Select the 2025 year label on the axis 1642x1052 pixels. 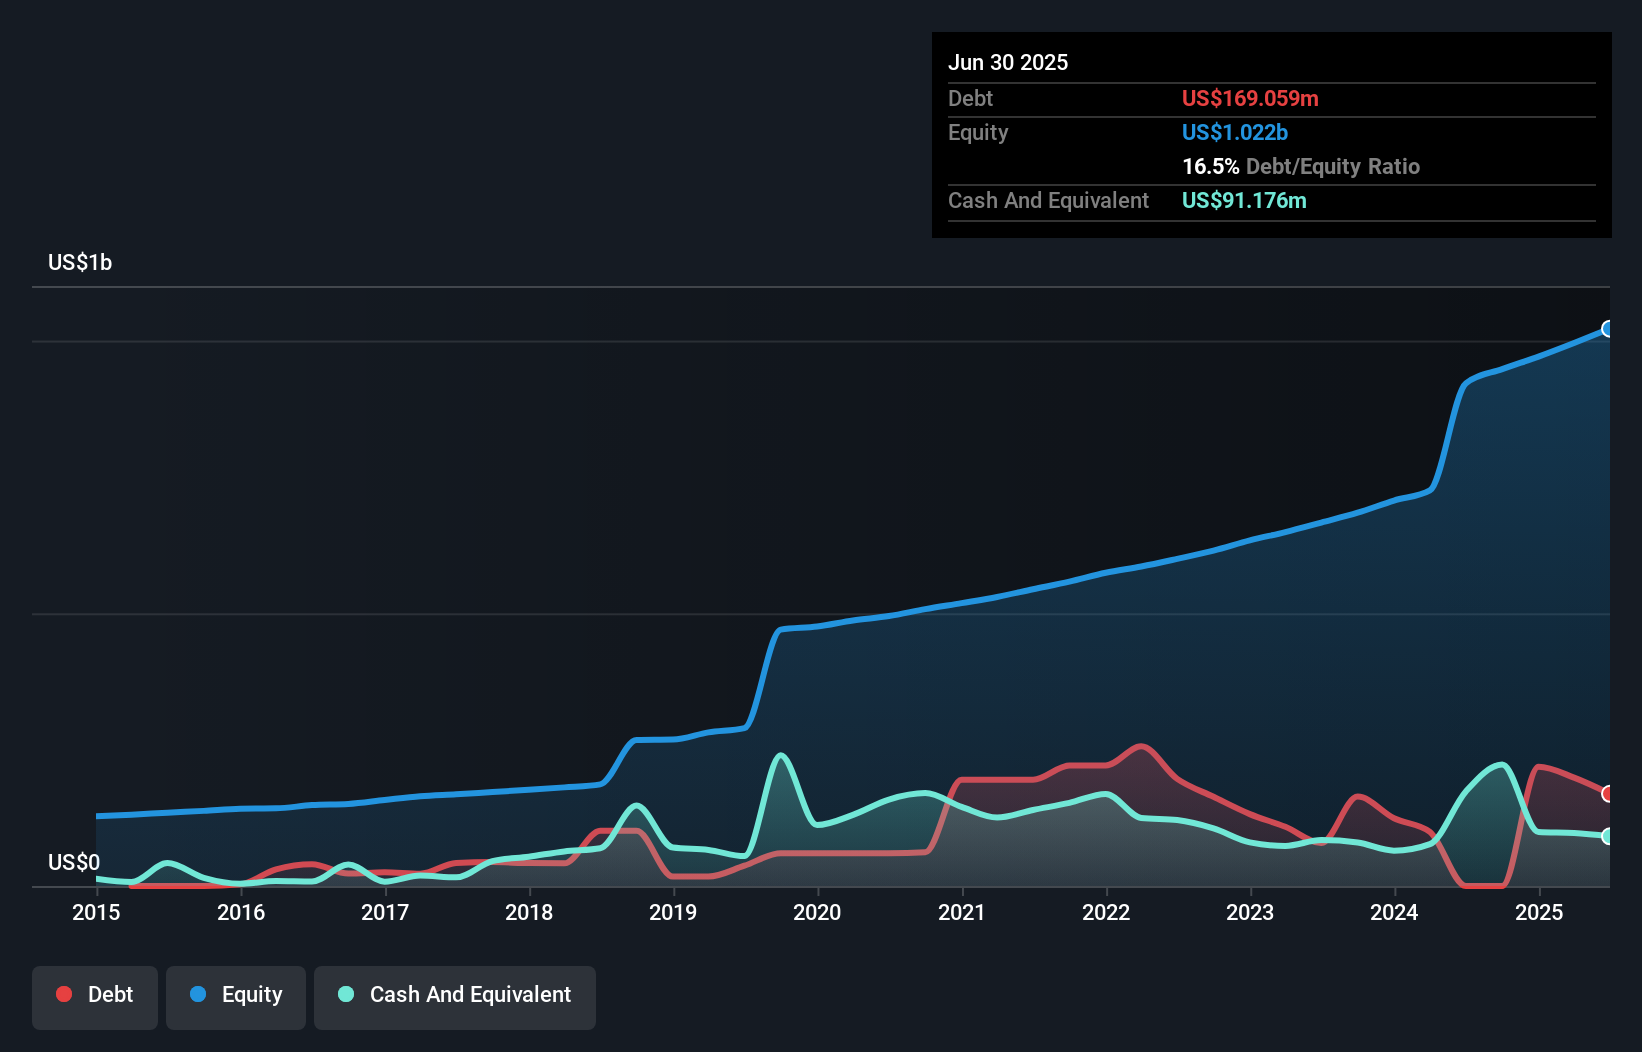(1539, 912)
